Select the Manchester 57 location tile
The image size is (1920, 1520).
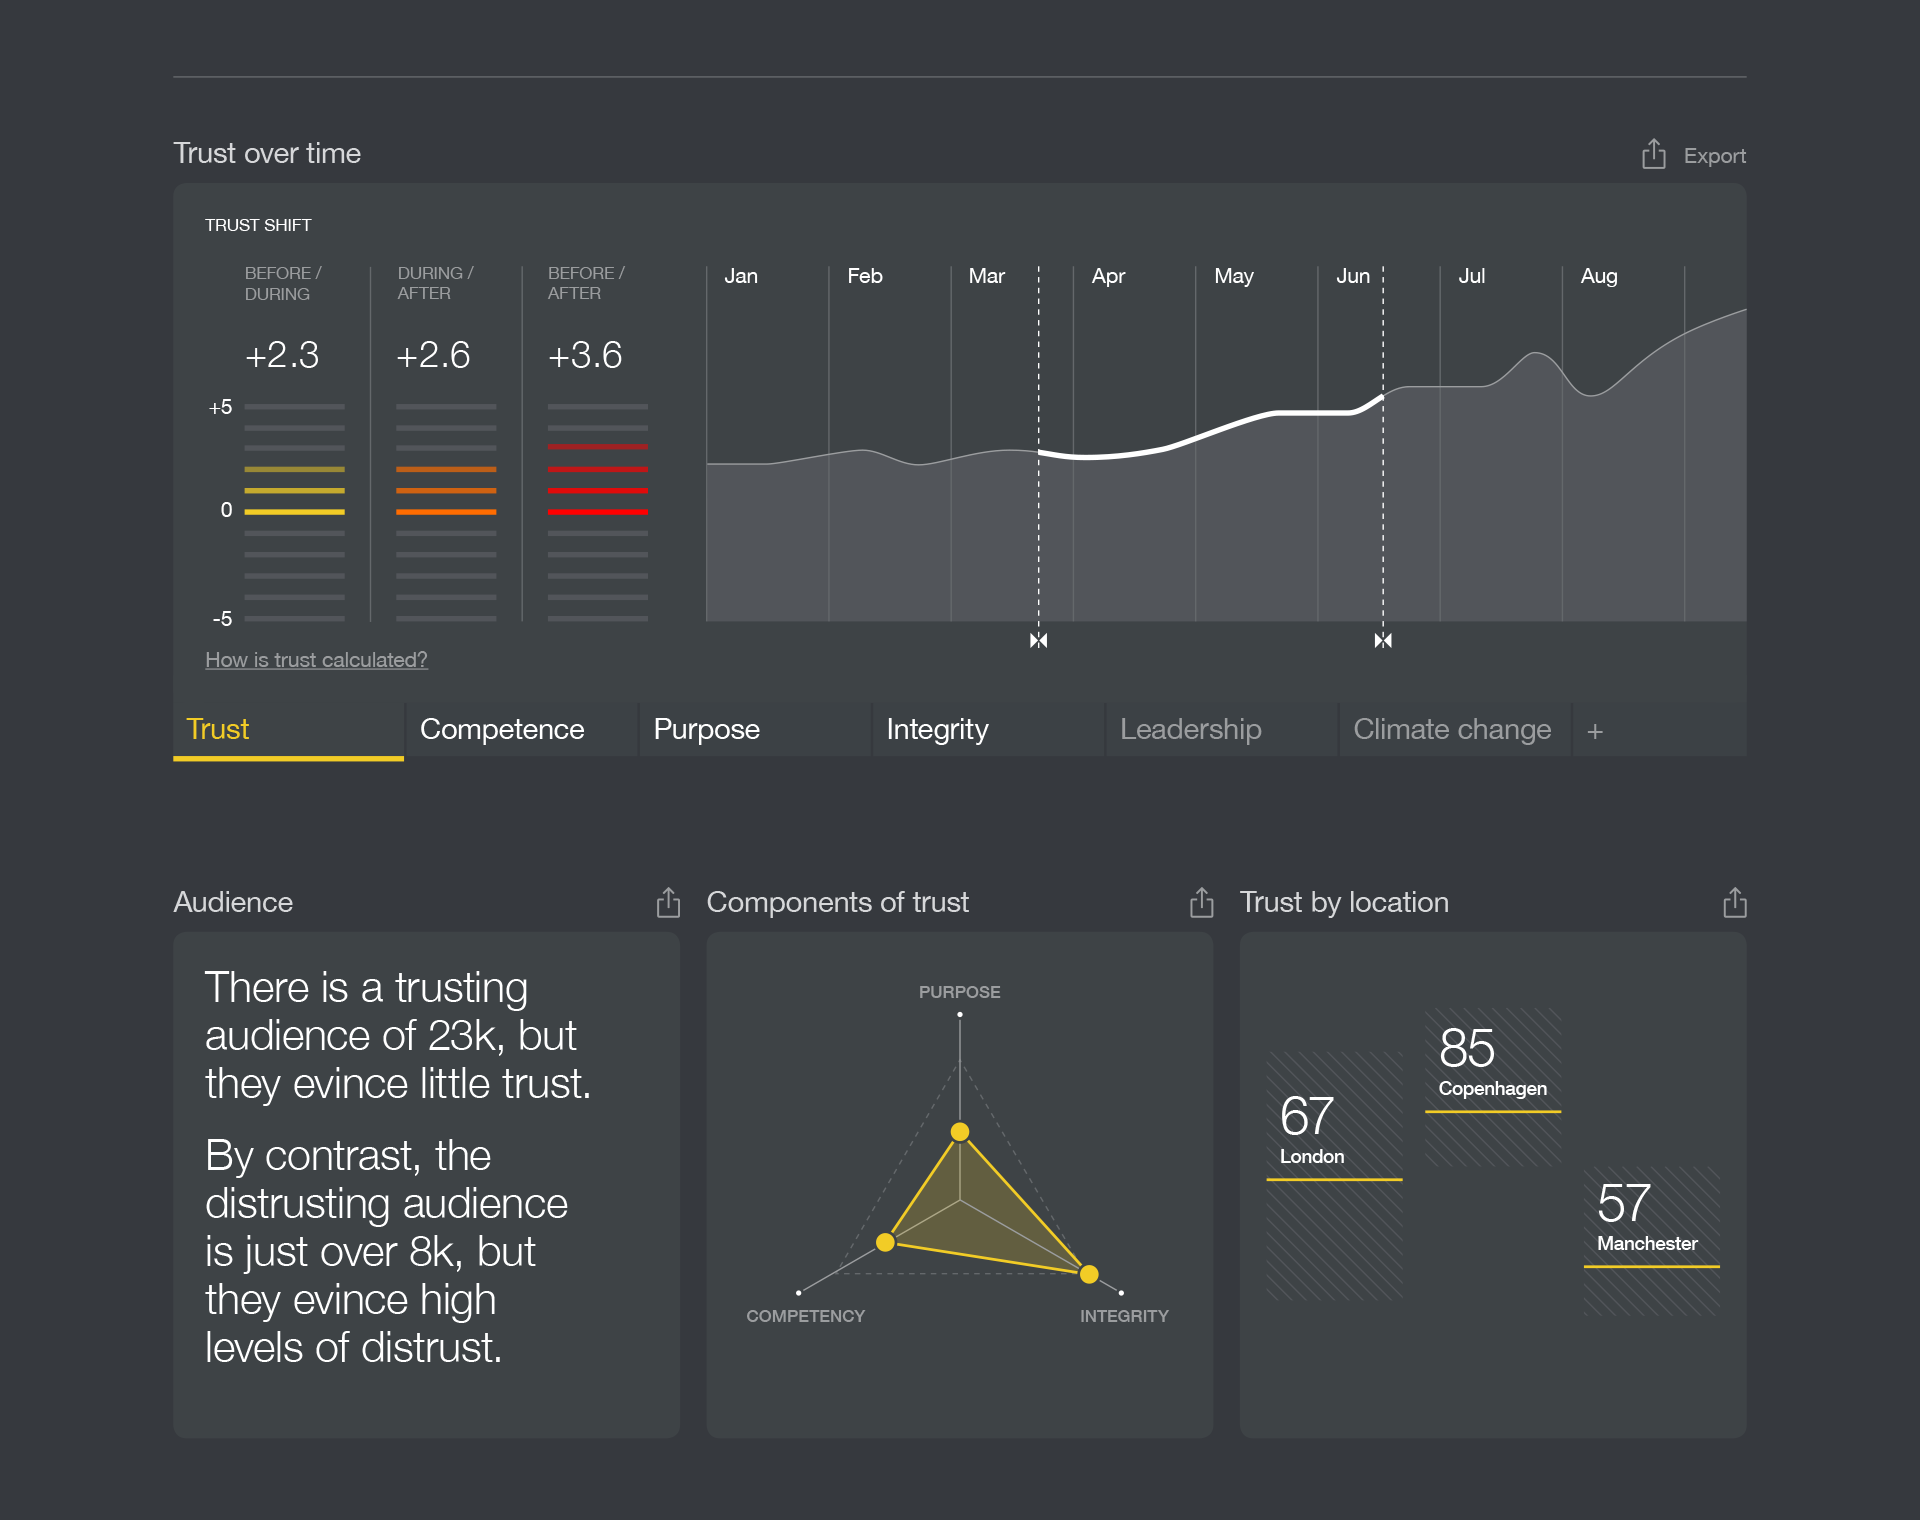[x=1650, y=1220]
